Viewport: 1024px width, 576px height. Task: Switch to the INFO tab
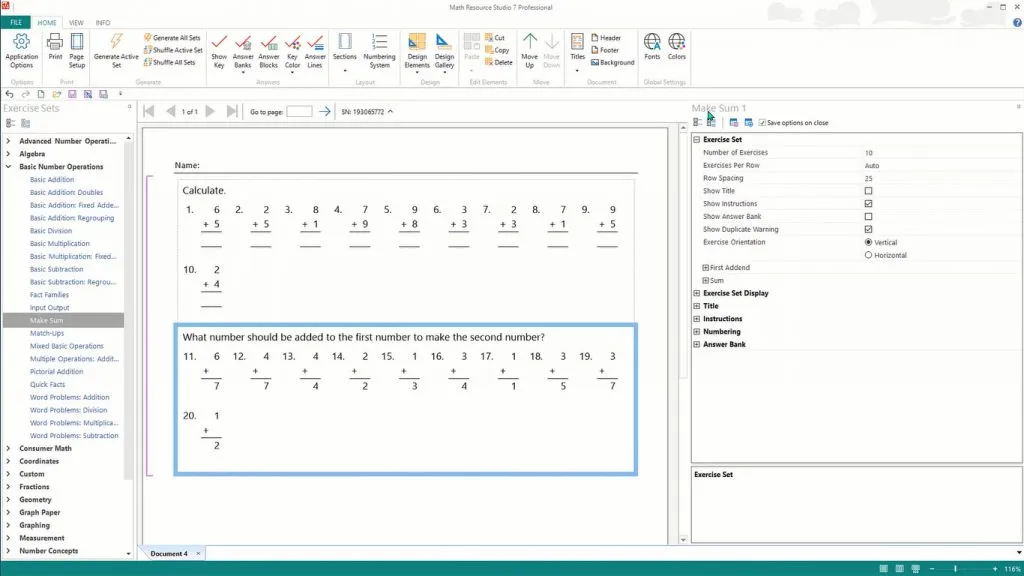tap(103, 22)
